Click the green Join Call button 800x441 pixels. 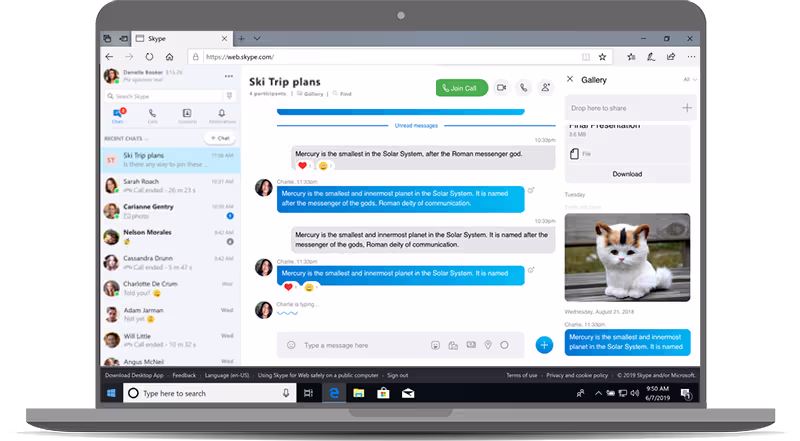click(462, 88)
